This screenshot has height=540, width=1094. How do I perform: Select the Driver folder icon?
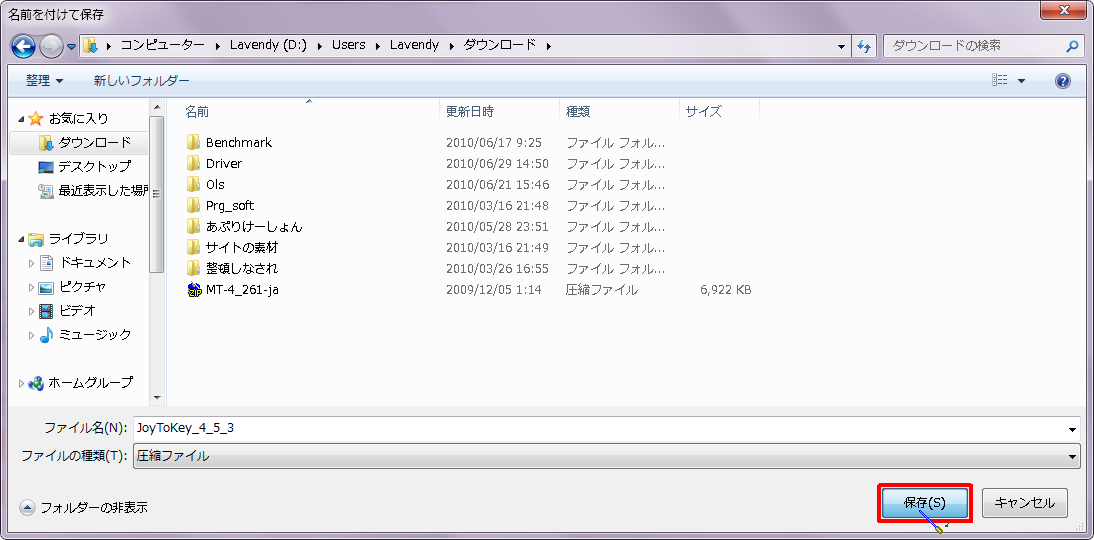click(194, 163)
